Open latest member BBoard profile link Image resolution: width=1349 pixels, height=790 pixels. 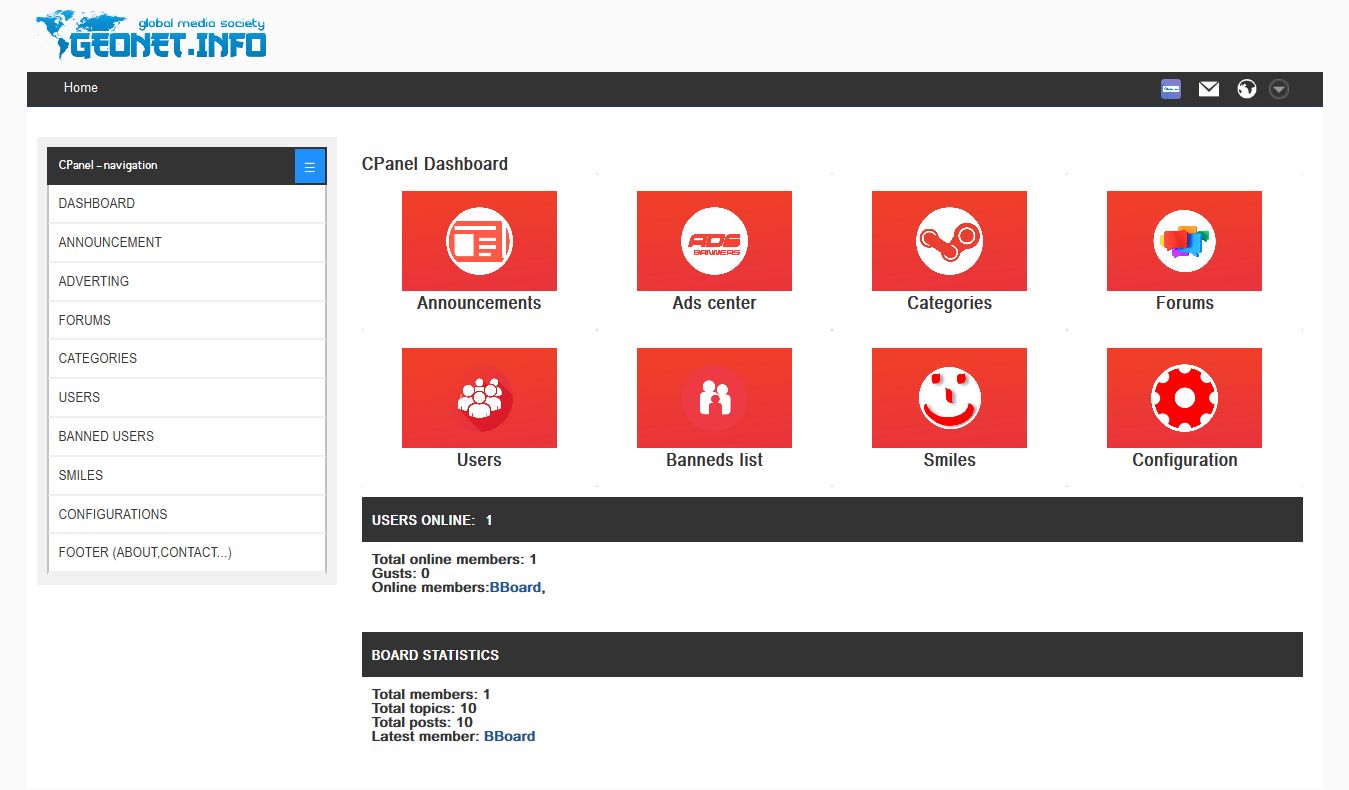tap(509, 736)
